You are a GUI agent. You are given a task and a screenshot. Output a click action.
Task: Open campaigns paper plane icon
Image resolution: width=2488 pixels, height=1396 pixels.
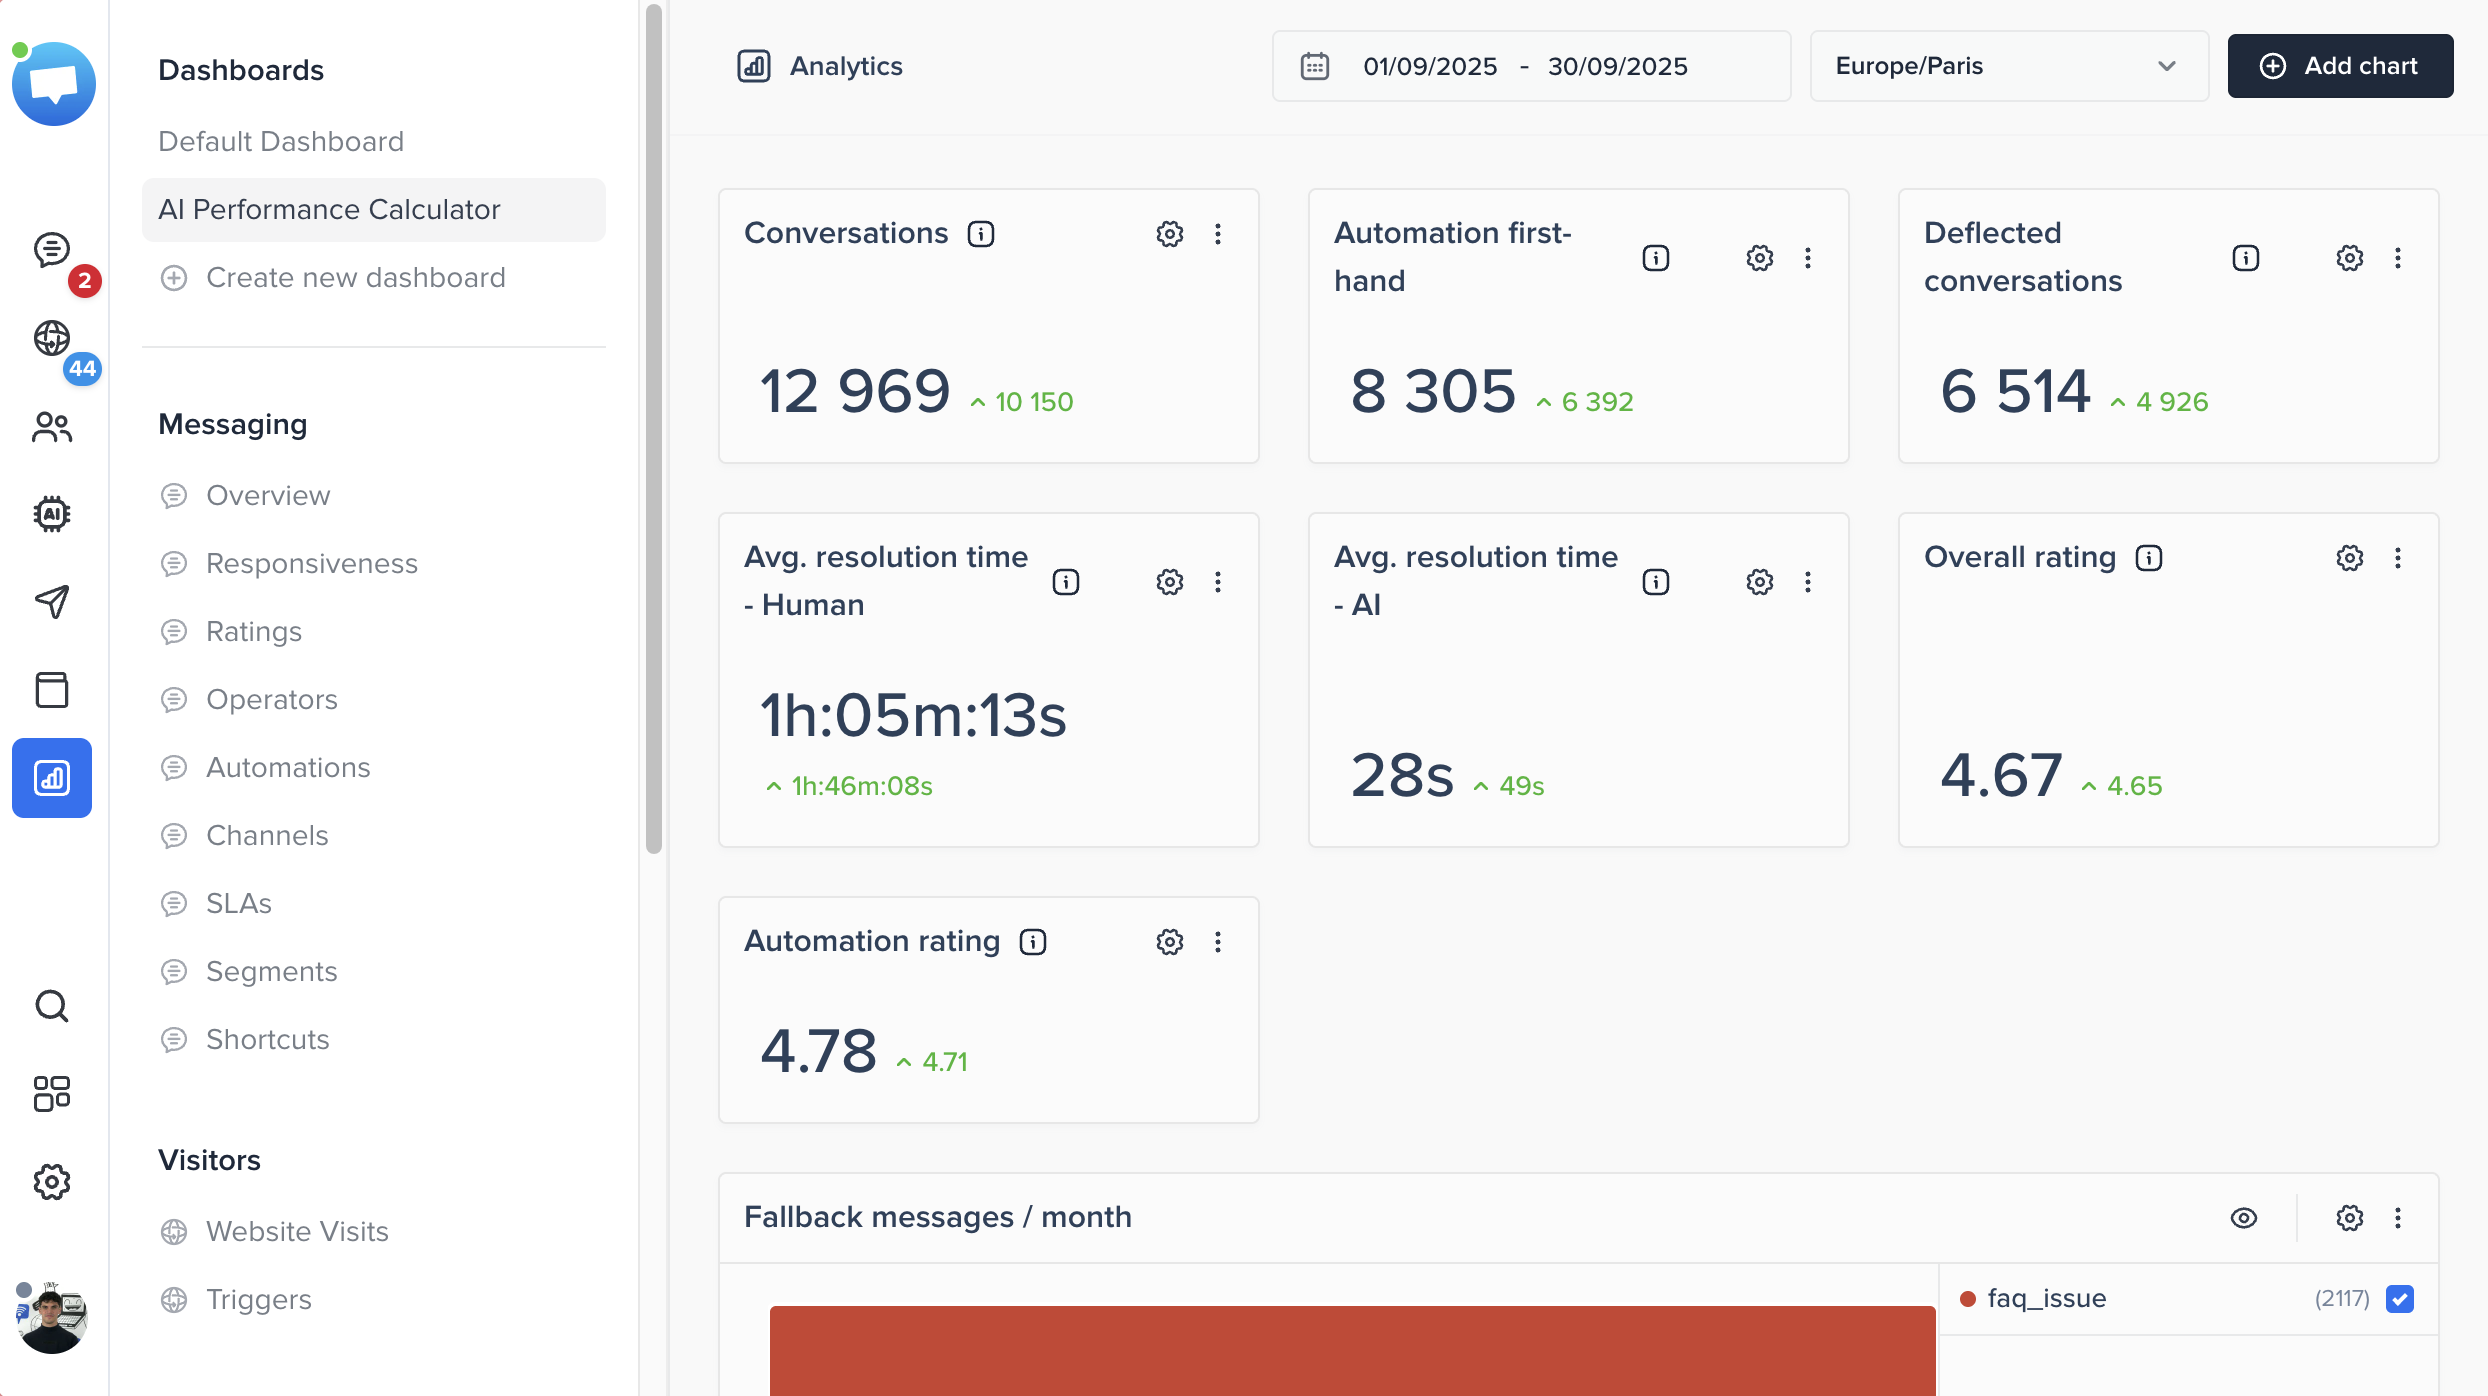click(52, 601)
